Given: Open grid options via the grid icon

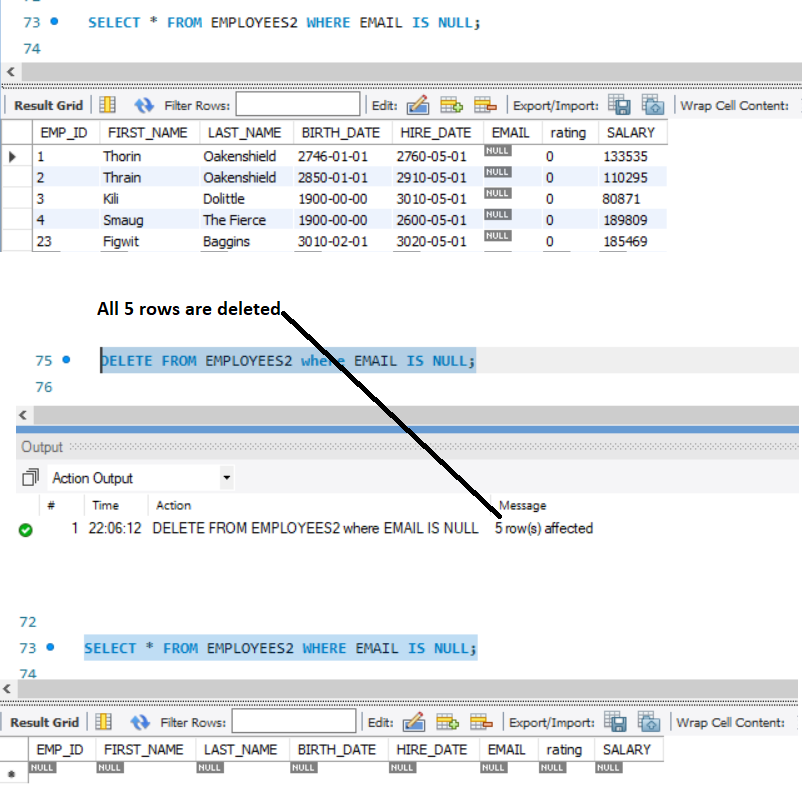Looking at the screenshot, I should click(x=107, y=104).
